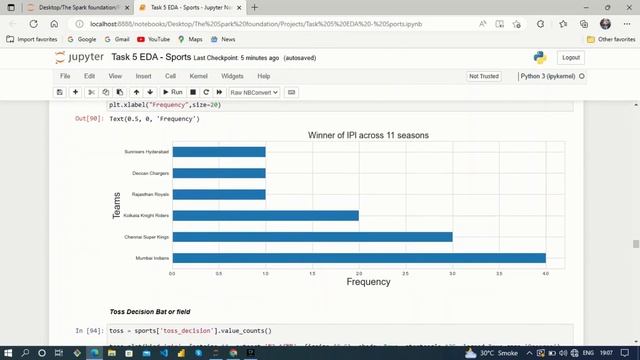Open the notification center icon

624,353
